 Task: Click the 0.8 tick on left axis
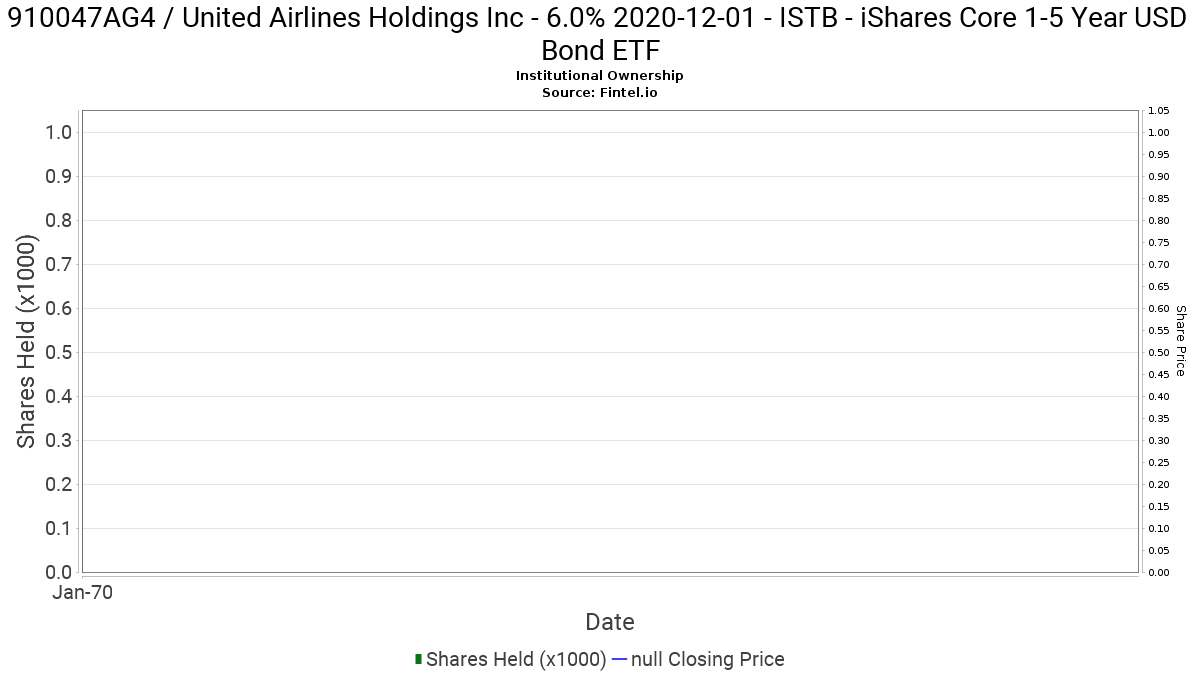point(59,221)
